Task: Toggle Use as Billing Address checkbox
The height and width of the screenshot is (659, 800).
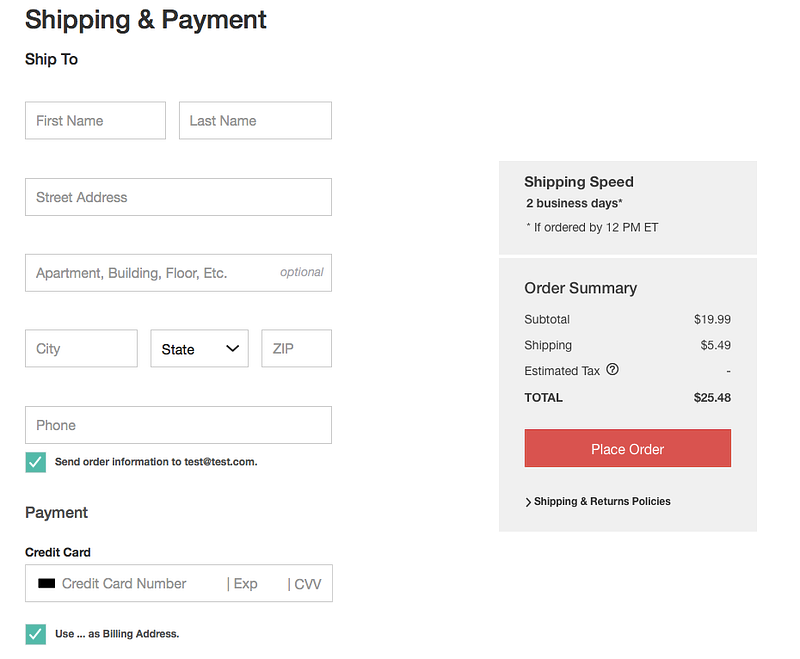Action: [36, 635]
